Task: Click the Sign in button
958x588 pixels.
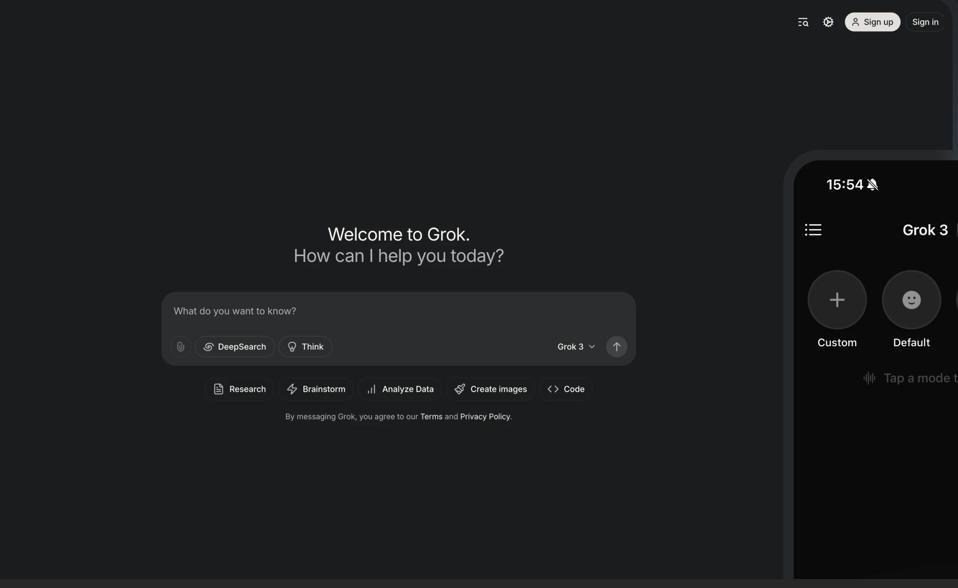Action: click(925, 22)
